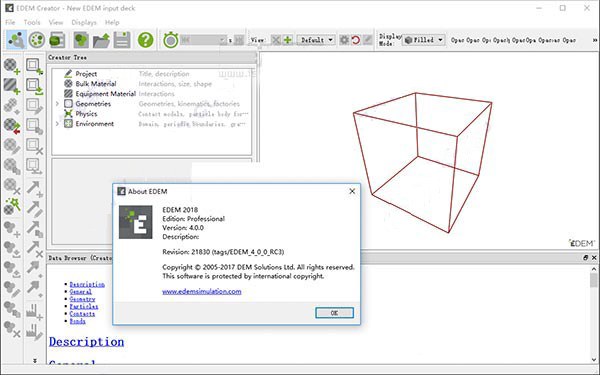Open help with the green question mark icon
This screenshot has width=600, height=375.
click(146, 40)
